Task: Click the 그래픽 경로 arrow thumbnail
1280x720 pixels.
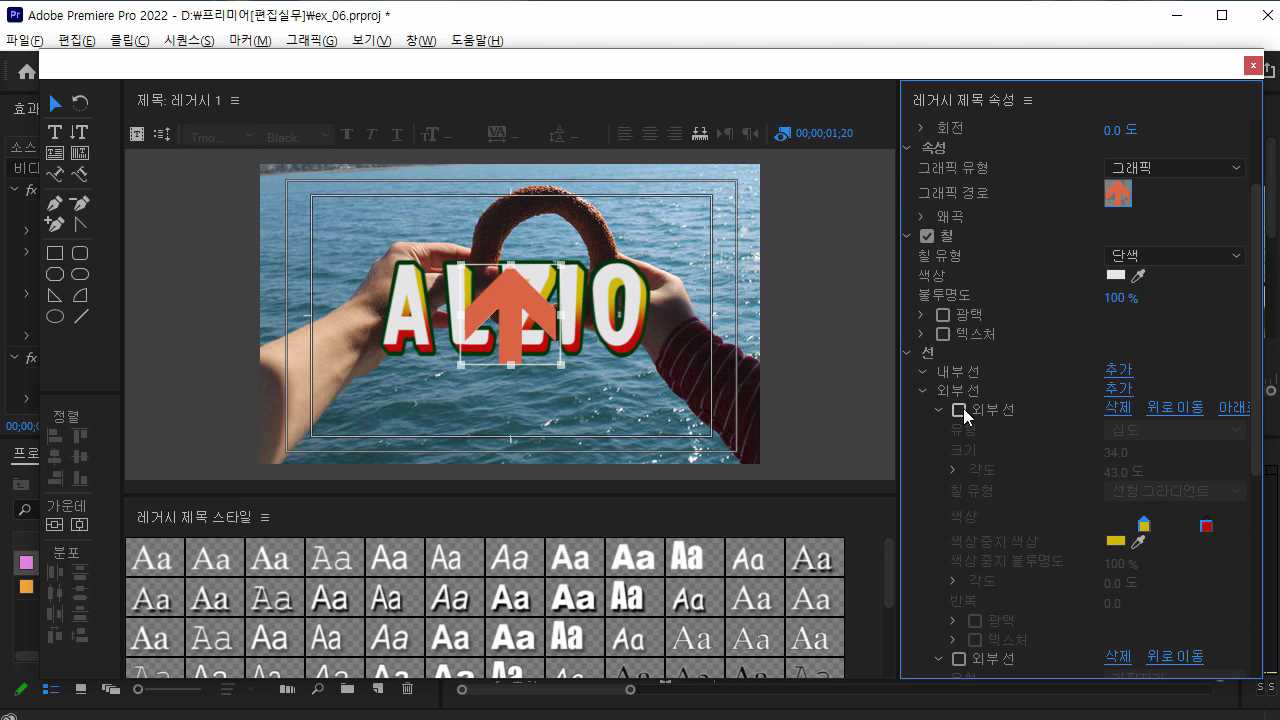Action: click(1118, 193)
